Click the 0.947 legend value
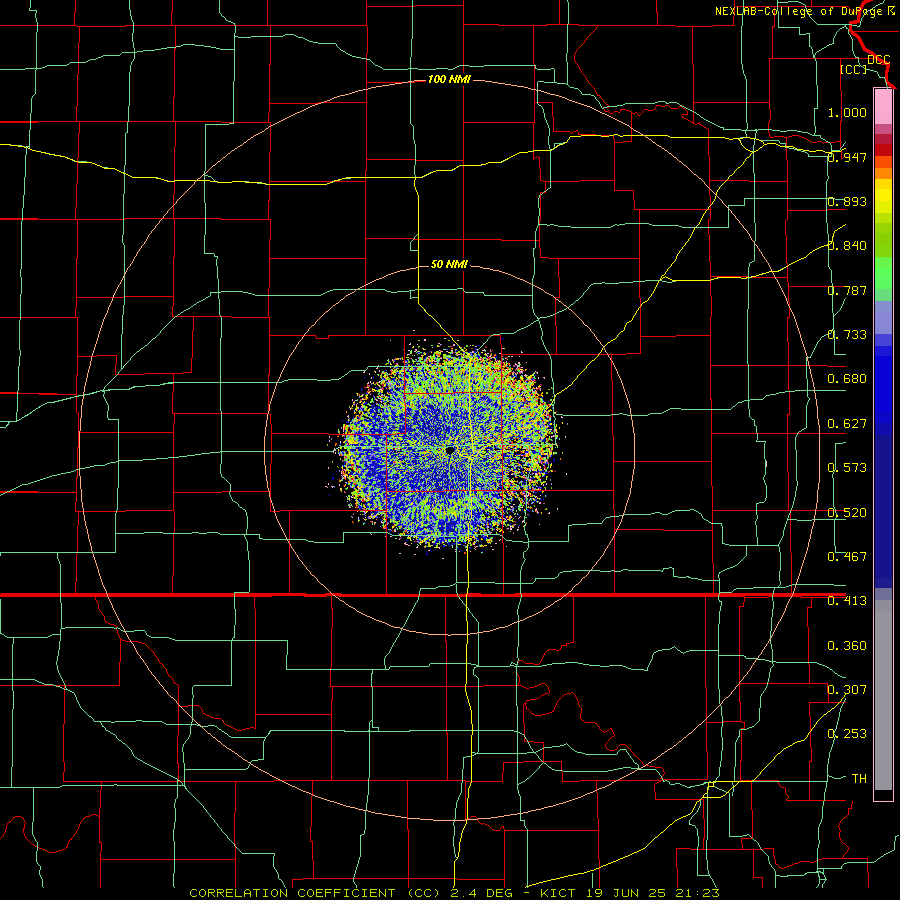900x900 pixels. [847, 157]
